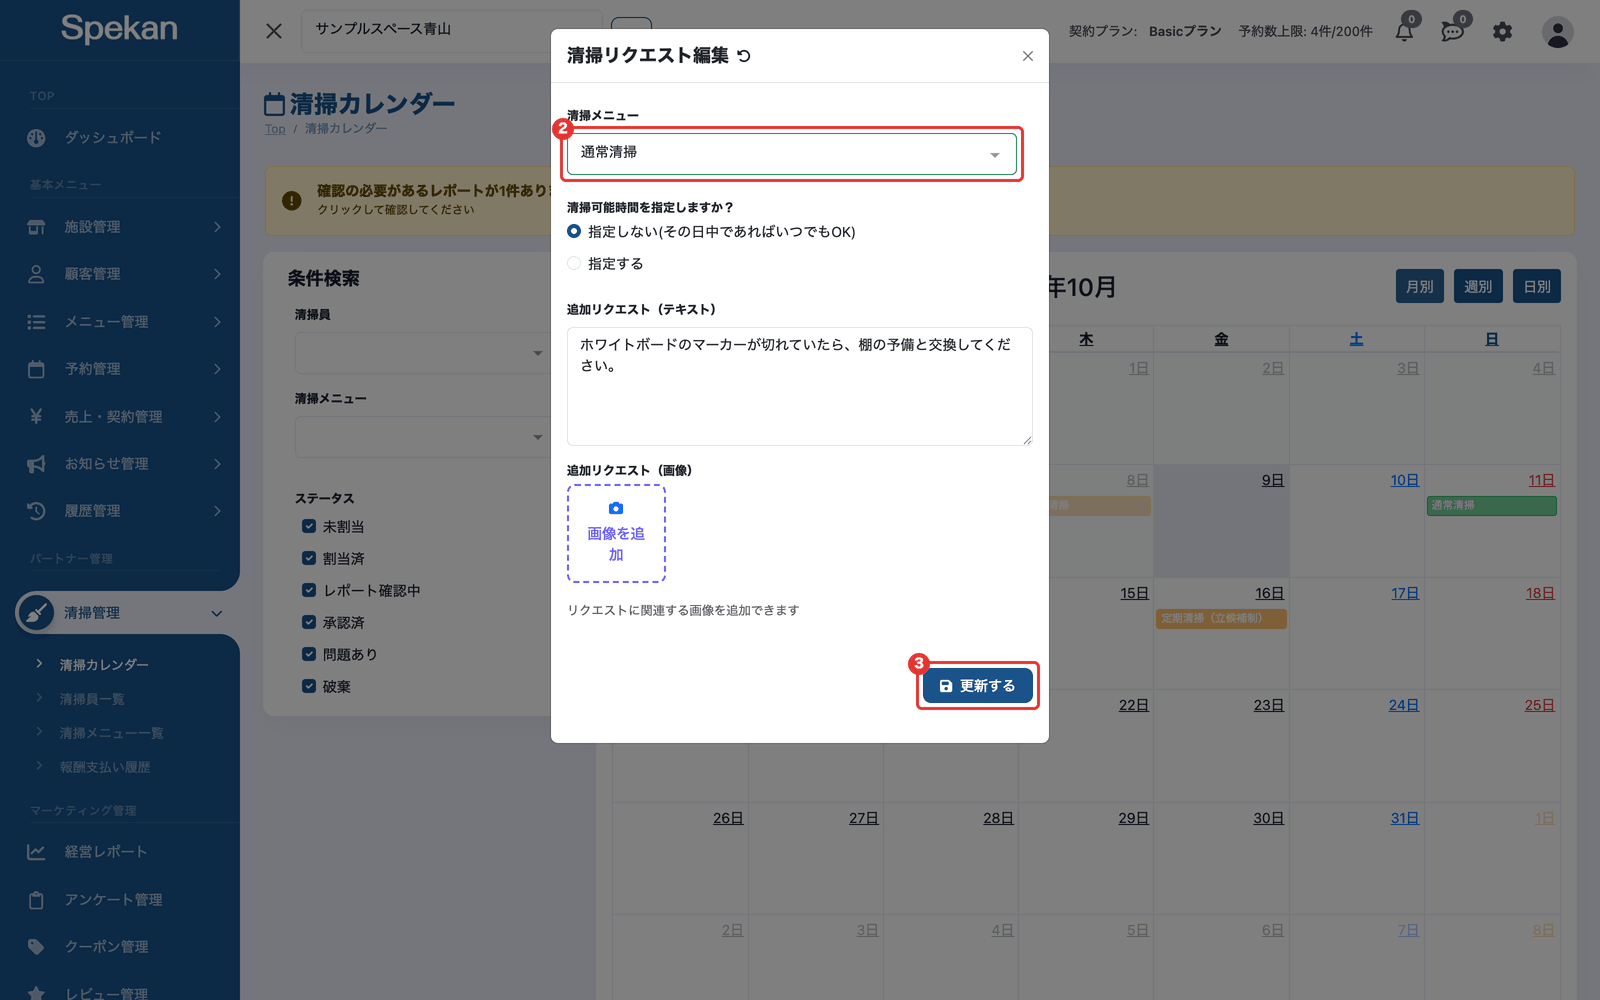Click the 予約管理 calendar icon
This screenshot has width=1600, height=1000.
tap(36, 369)
